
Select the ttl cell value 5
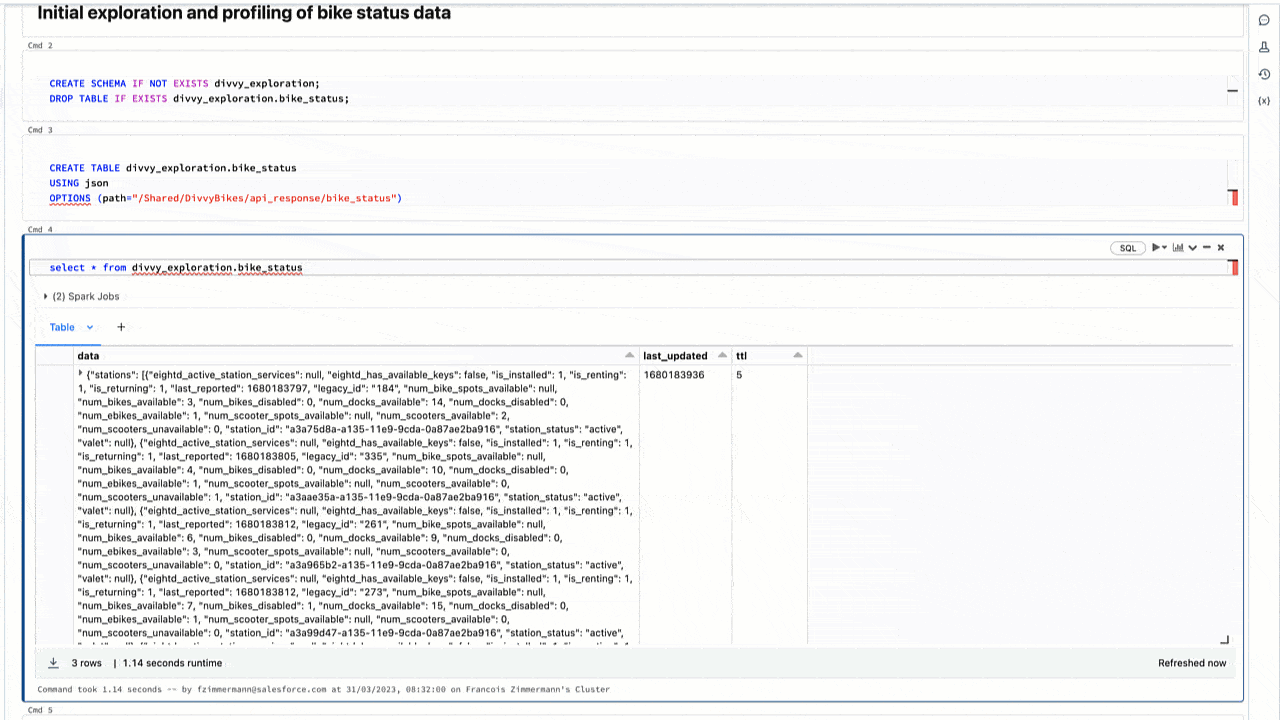(739, 375)
